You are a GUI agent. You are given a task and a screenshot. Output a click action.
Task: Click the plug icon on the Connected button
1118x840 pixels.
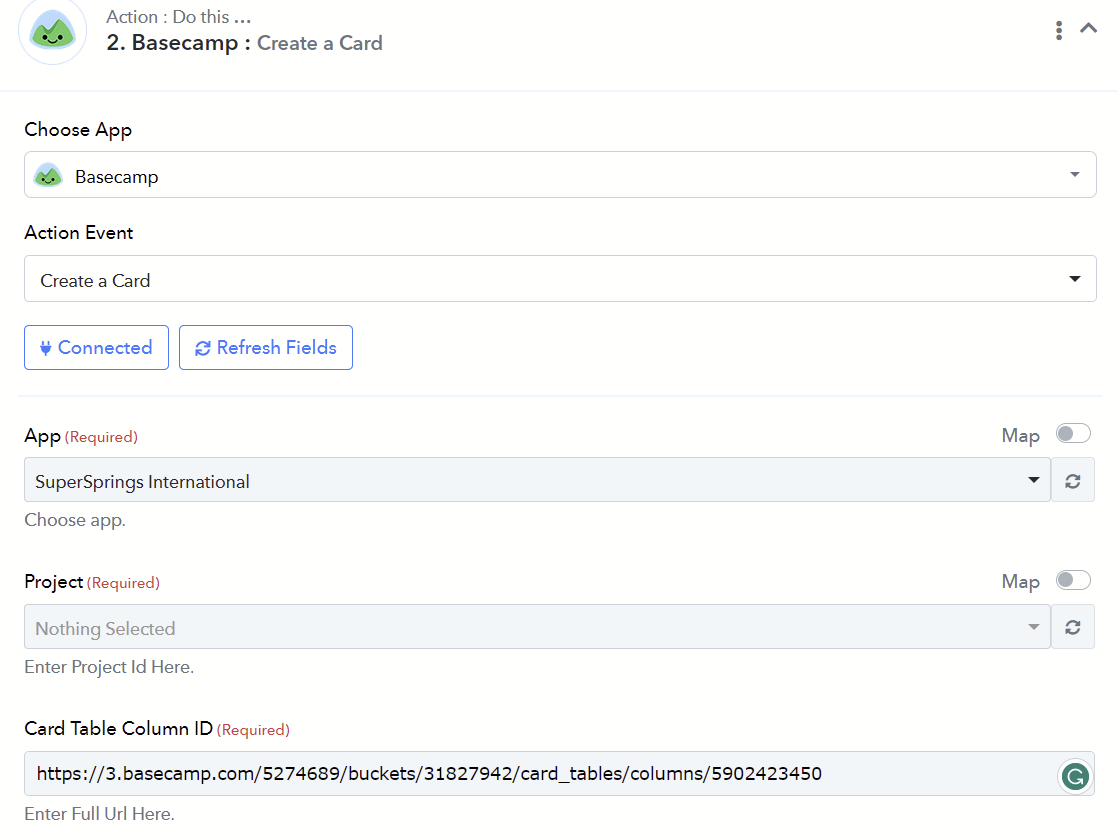pos(46,348)
